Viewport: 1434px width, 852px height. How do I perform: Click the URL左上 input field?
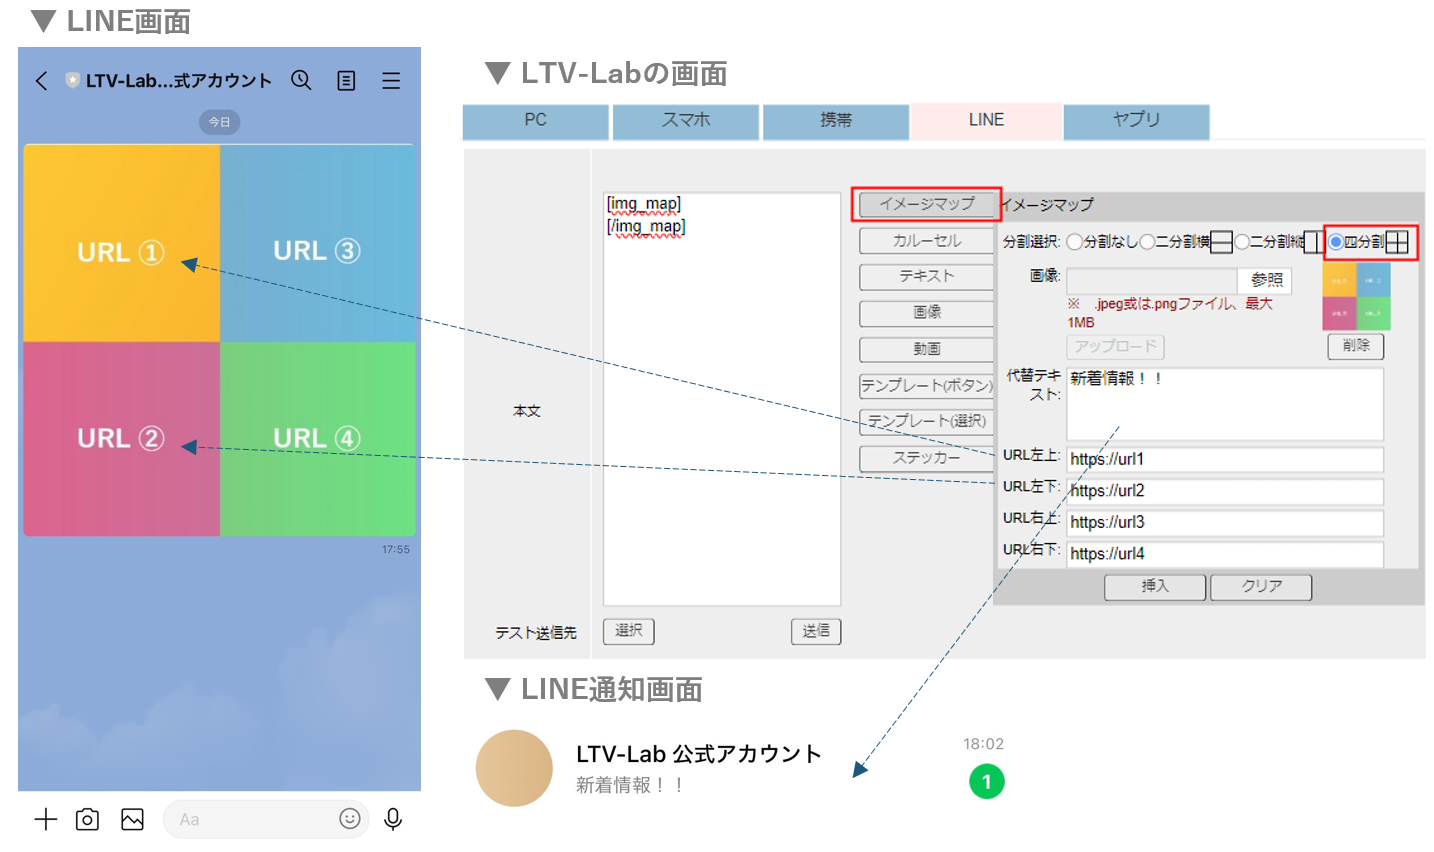1225,459
